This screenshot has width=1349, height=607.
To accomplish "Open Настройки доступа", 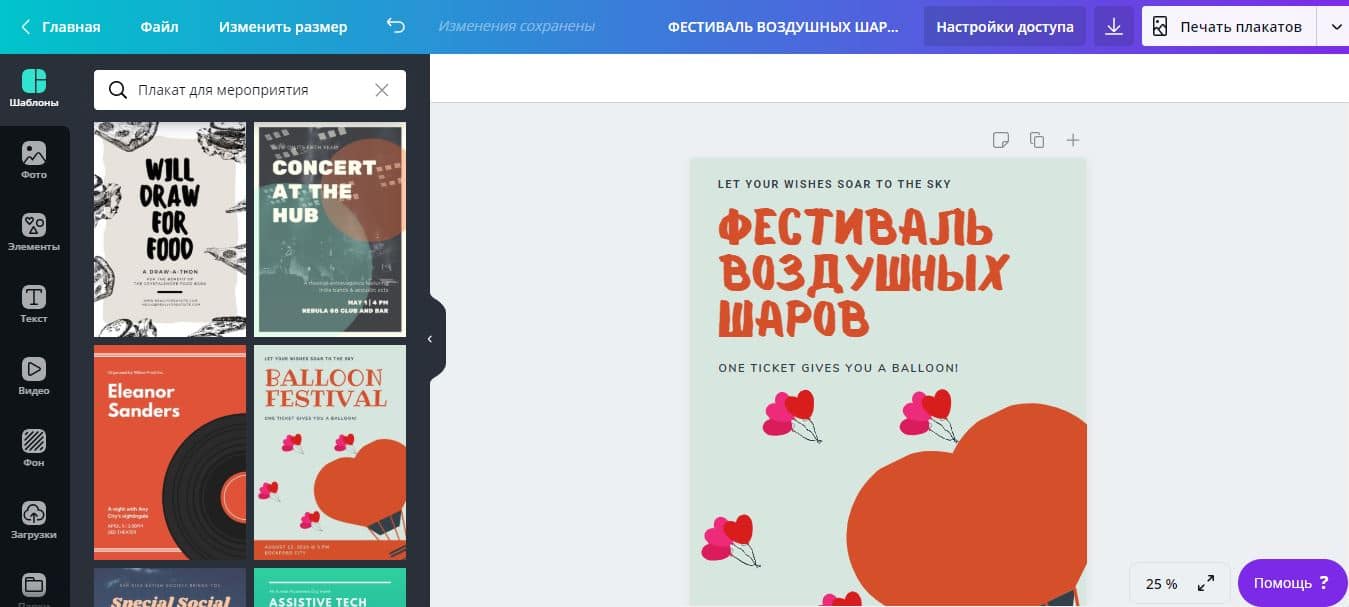I will pyautogui.click(x=1004, y=25).
